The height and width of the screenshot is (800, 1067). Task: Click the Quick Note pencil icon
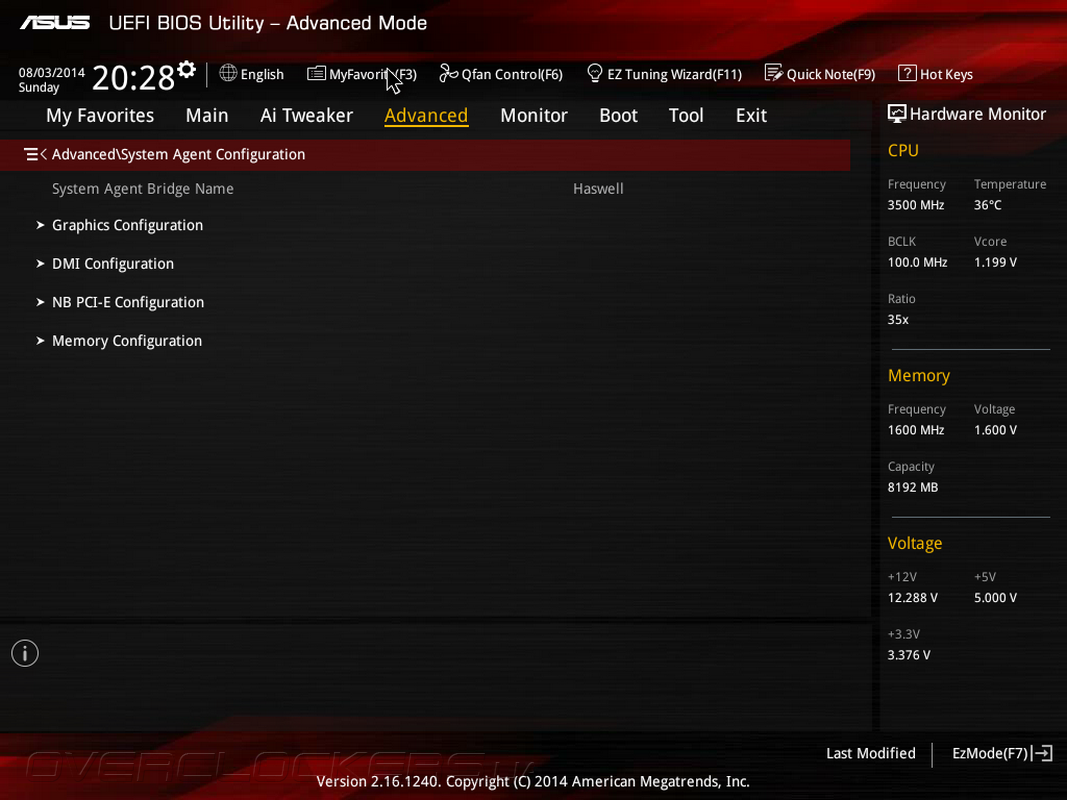click(x=774, y=73)
